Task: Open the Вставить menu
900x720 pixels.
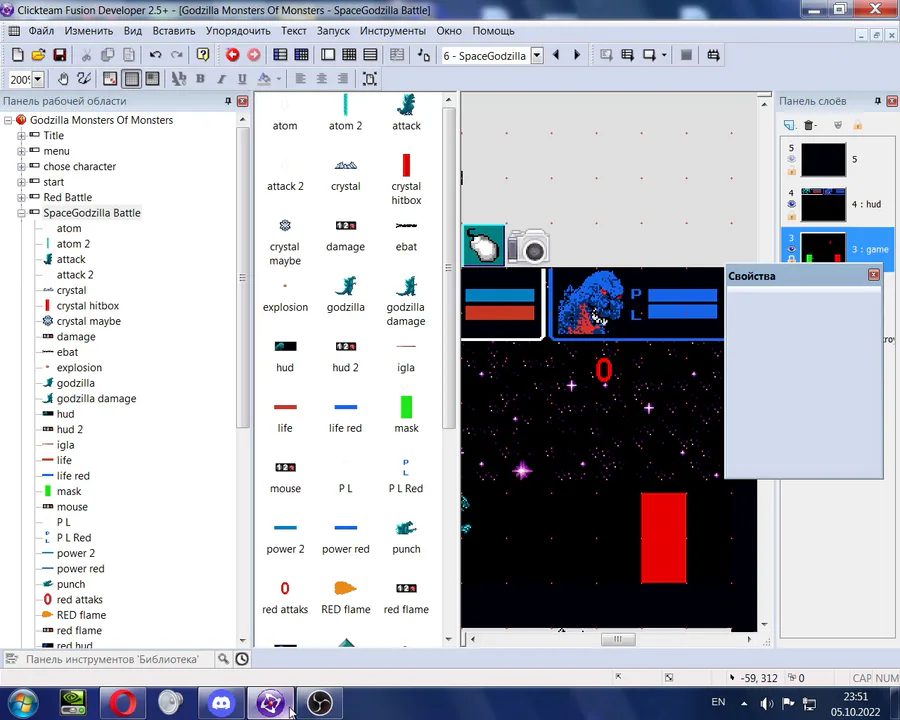Action: [x=174, y=31]
